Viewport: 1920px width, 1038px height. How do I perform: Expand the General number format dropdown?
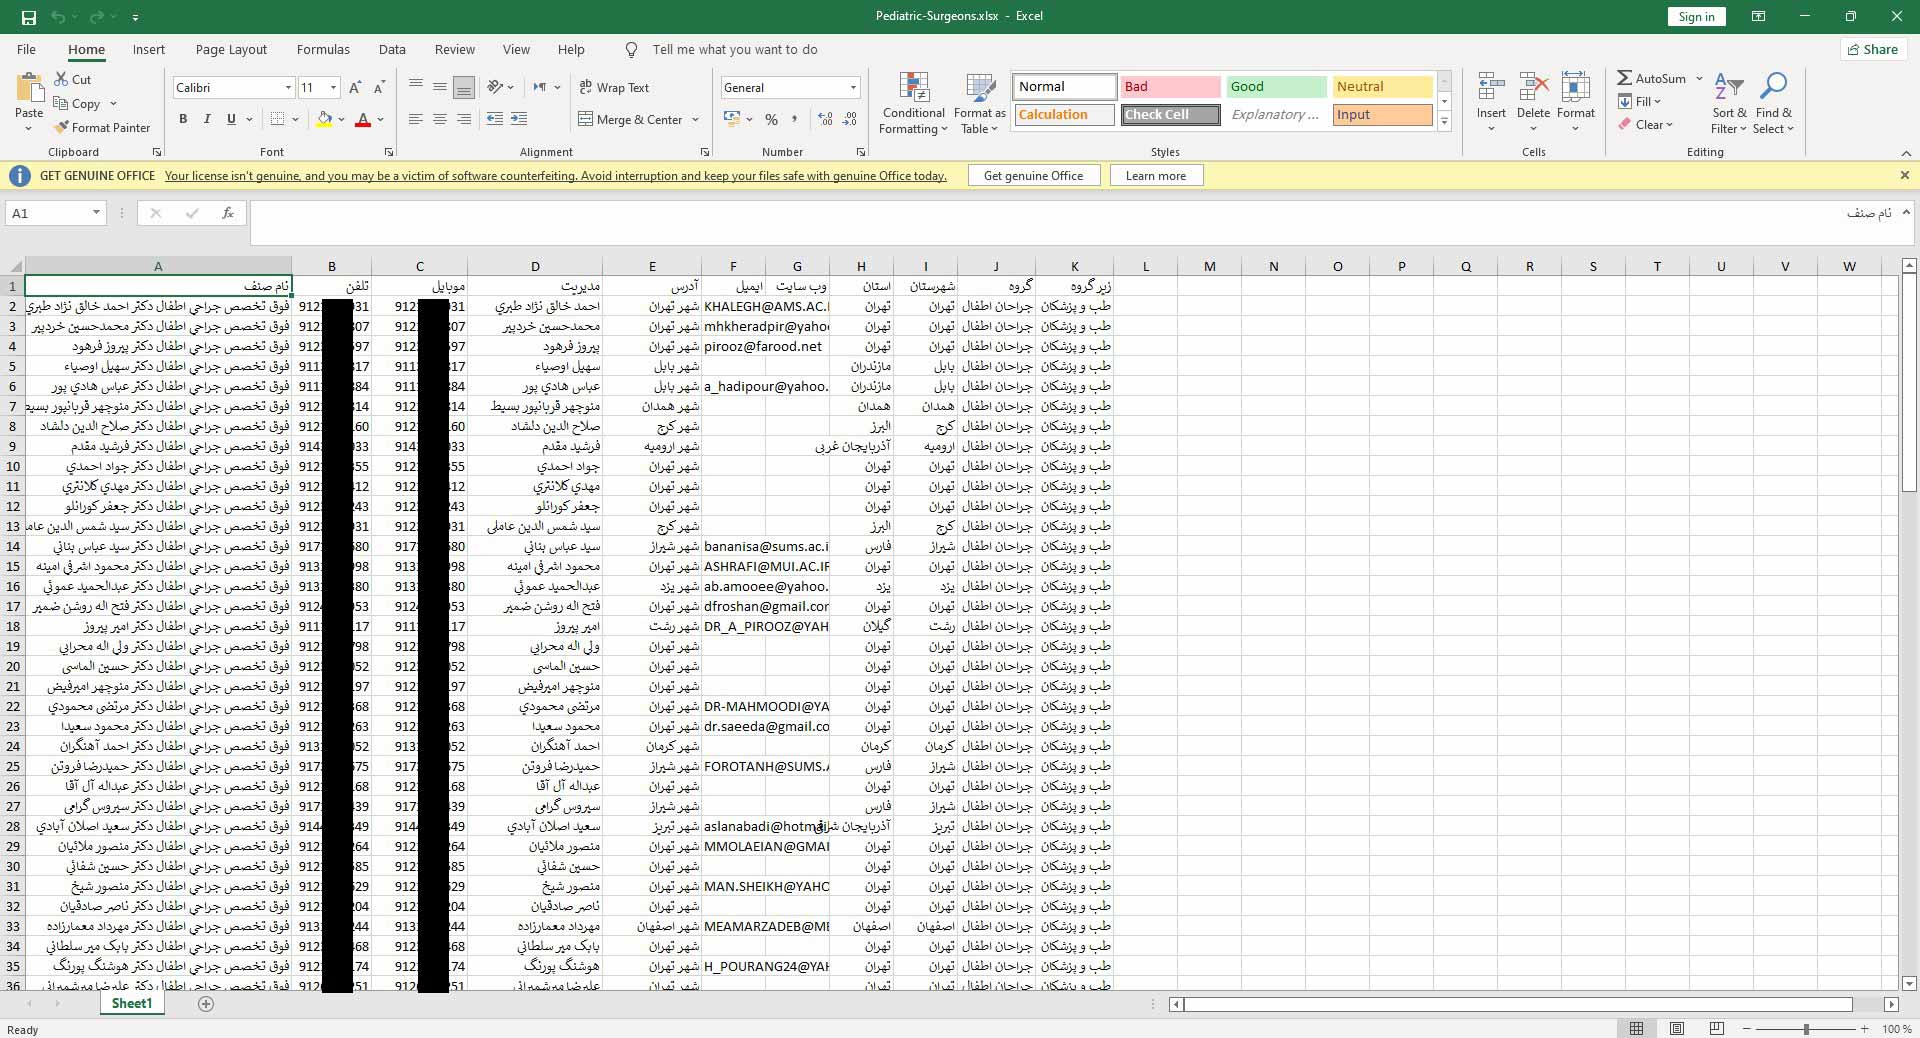(853, 88)
